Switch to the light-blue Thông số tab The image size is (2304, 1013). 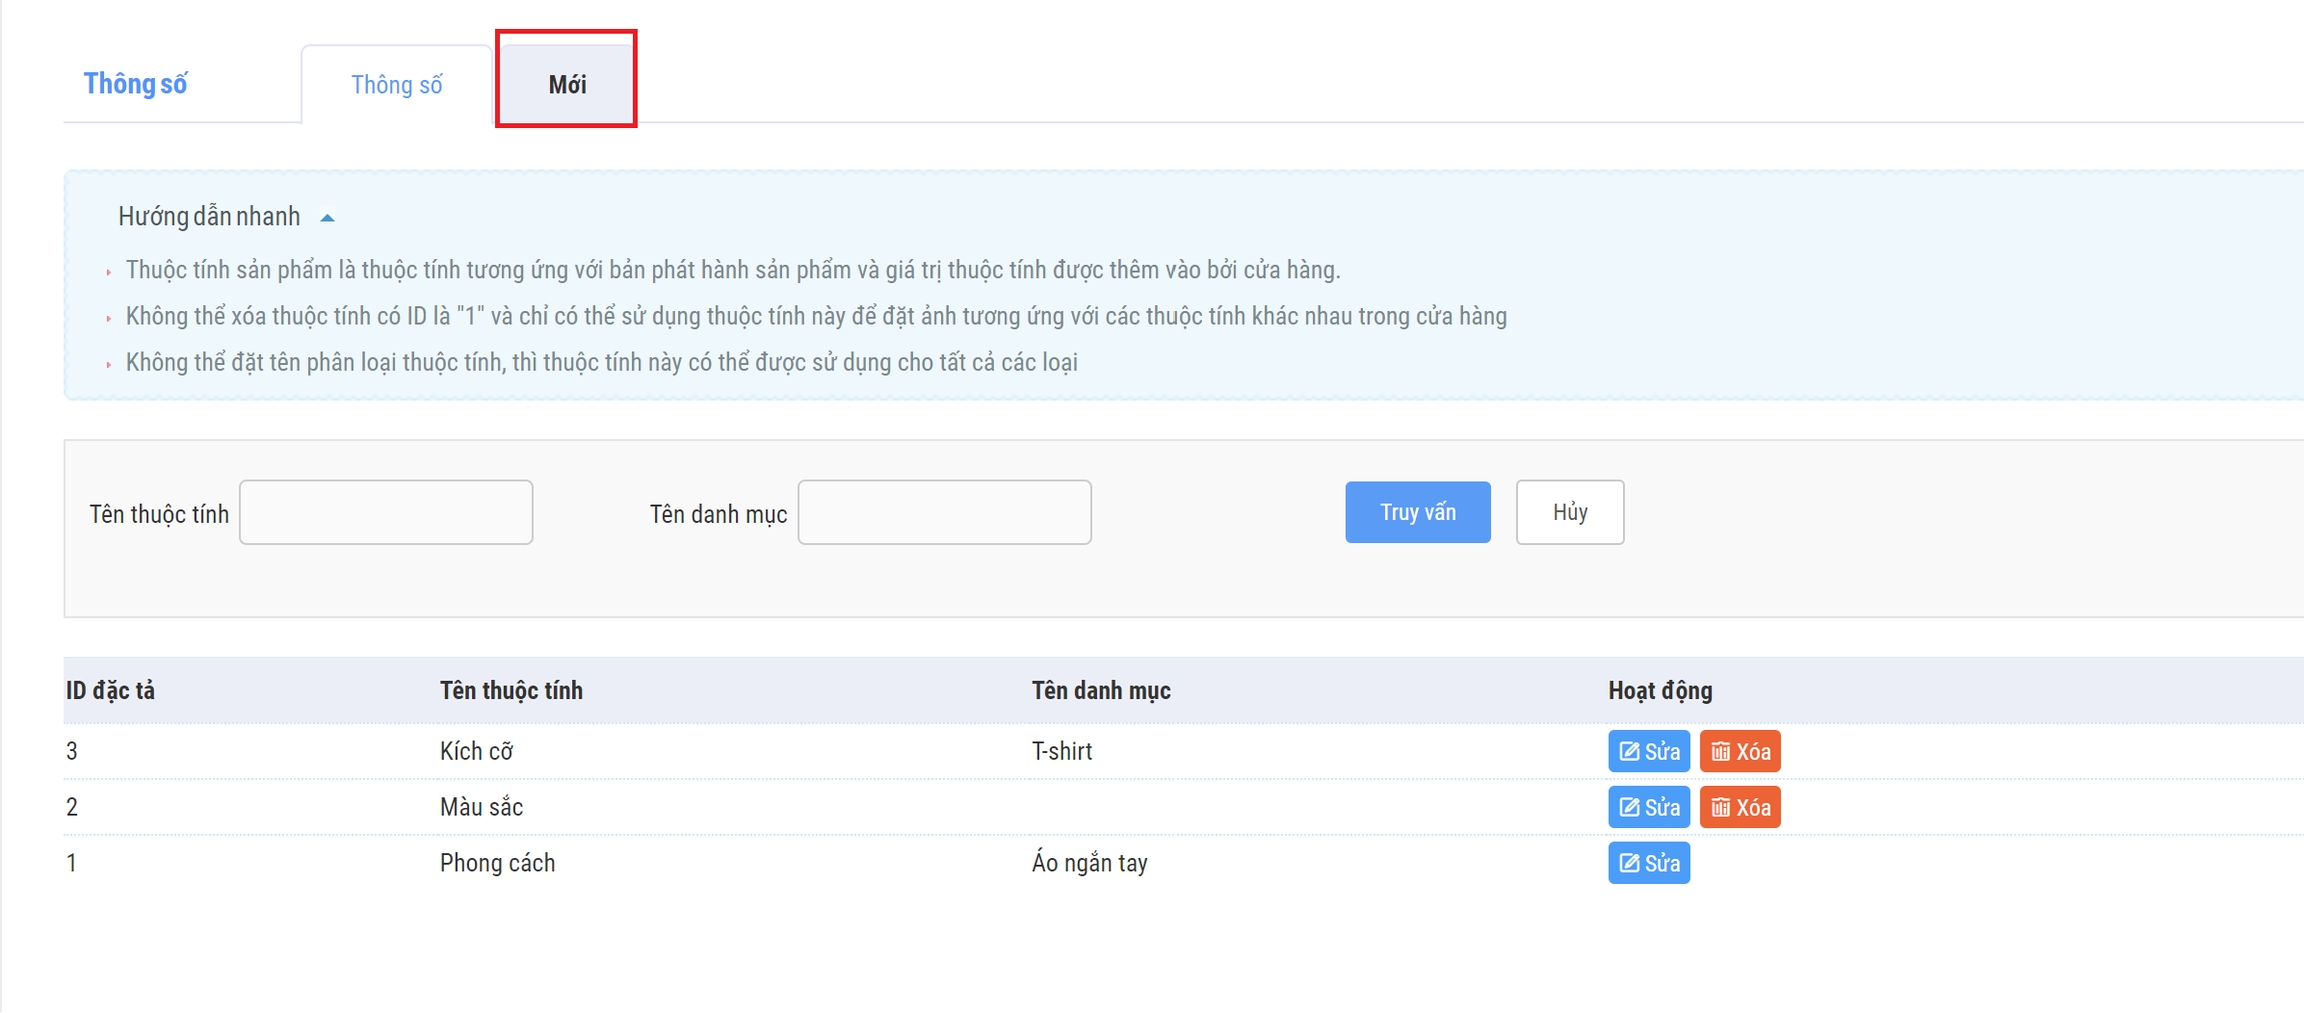[x=396, y=85]
